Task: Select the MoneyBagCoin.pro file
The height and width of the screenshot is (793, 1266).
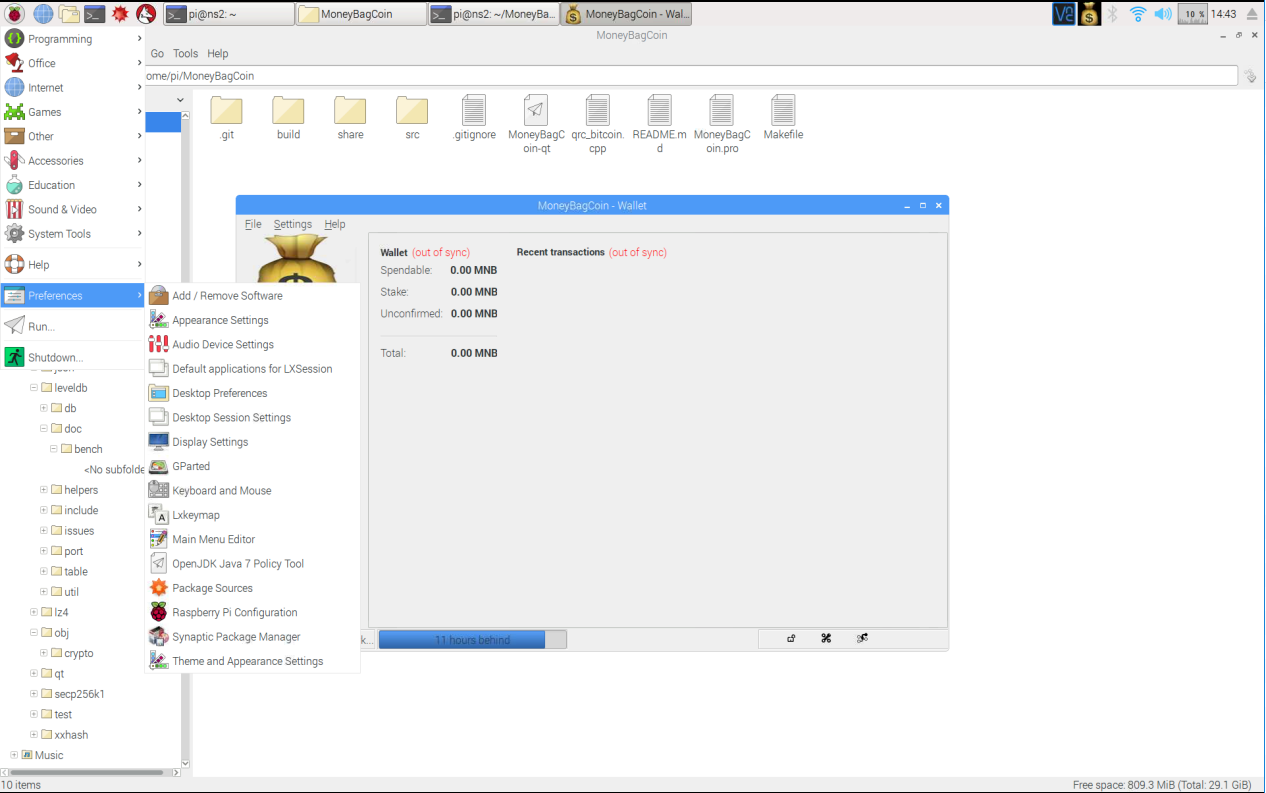Action: point(722,124)
